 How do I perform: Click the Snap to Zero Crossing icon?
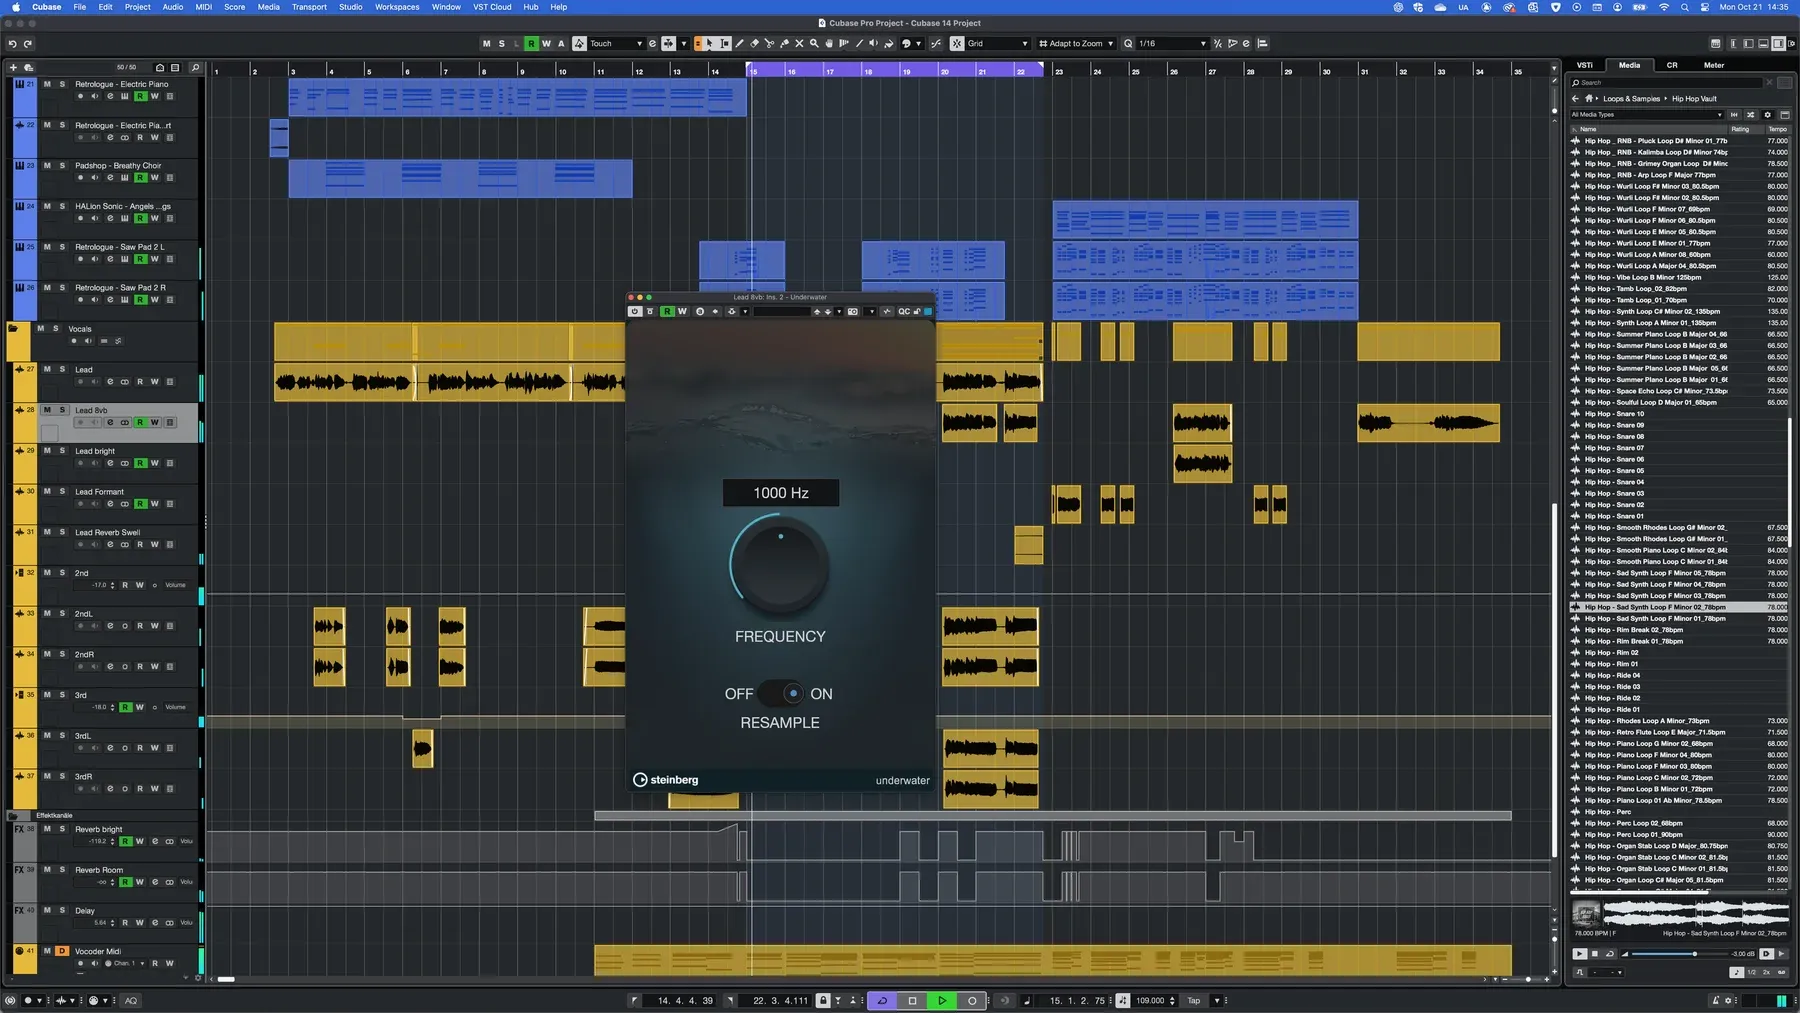(x=937, y=43)
